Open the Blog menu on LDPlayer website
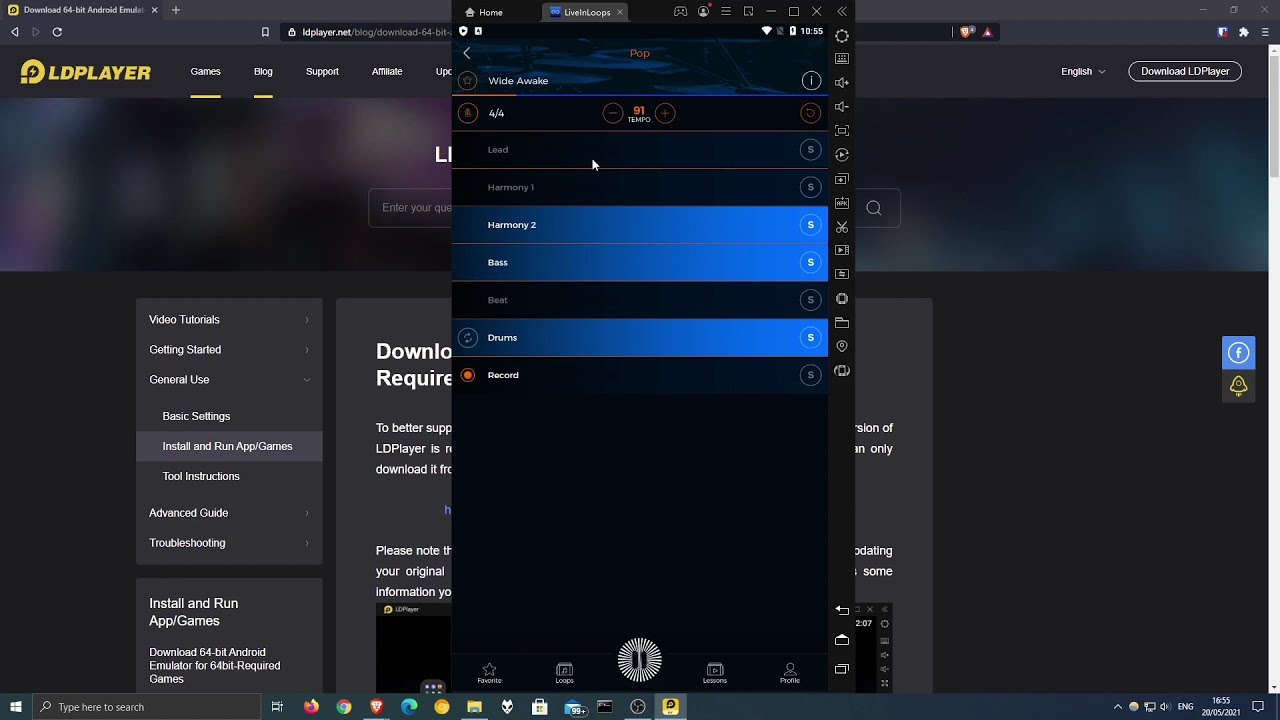Screen dimensions: 1280x720 [x=263, y=71]
